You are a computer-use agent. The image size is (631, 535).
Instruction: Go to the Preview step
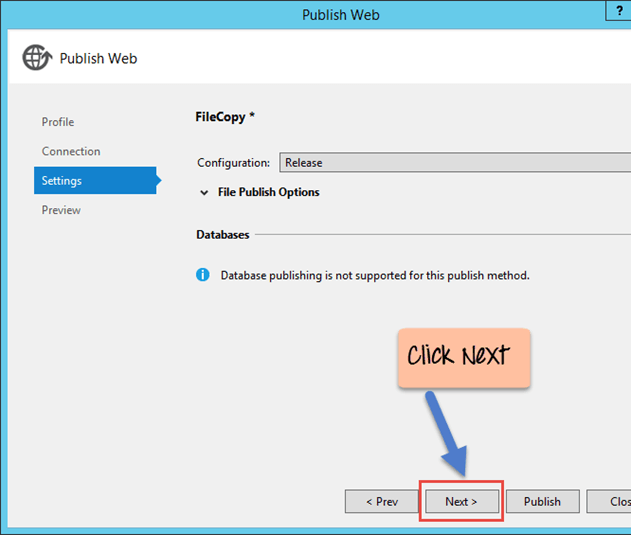tap(61, 210)
